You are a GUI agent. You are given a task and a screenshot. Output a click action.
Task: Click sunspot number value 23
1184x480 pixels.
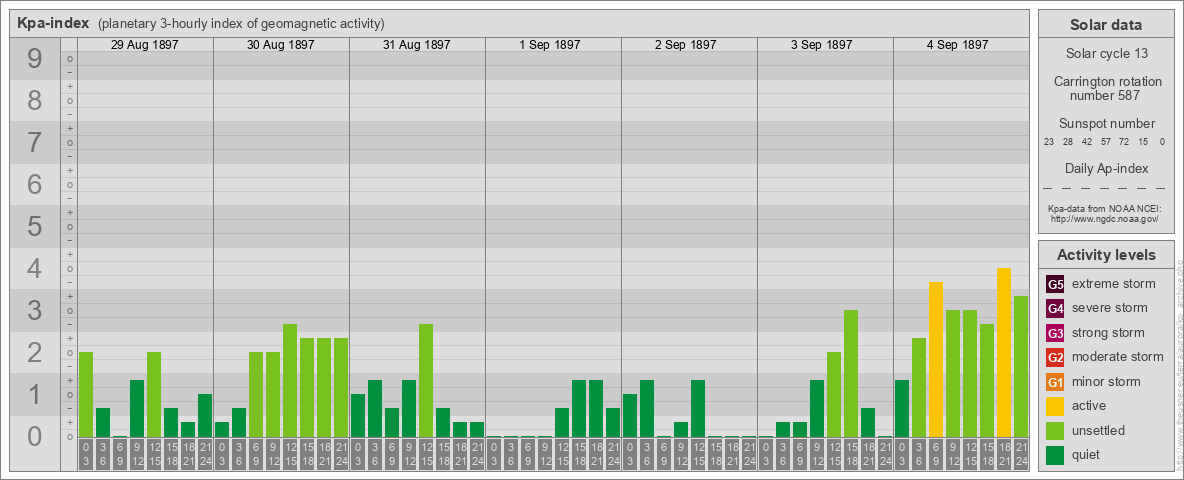(x=1049, y=142)
